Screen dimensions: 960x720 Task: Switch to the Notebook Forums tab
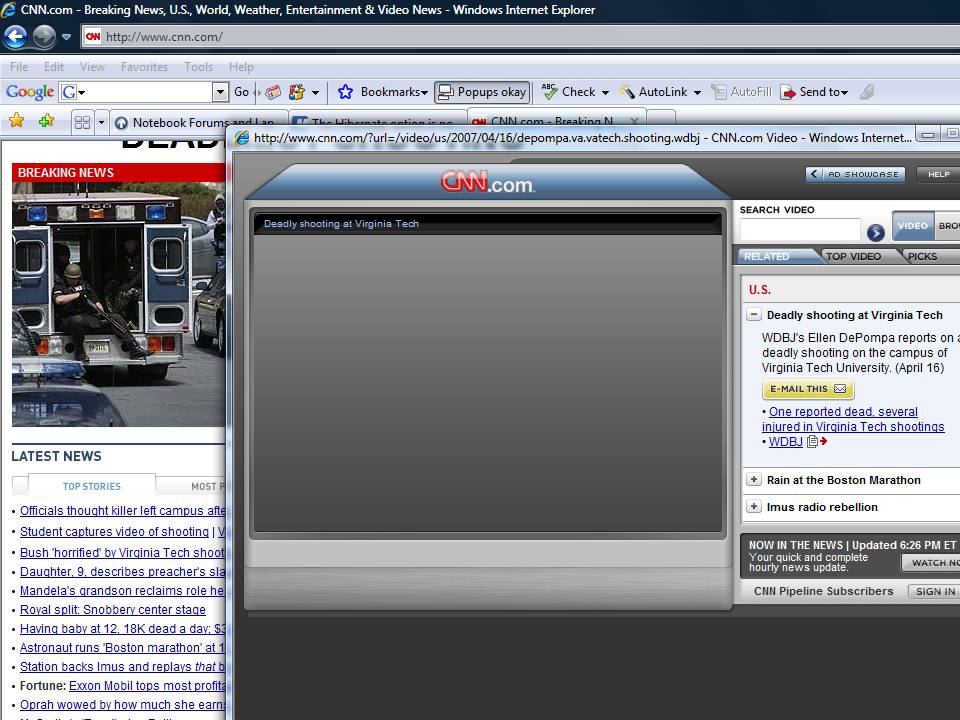click(199, 123)
